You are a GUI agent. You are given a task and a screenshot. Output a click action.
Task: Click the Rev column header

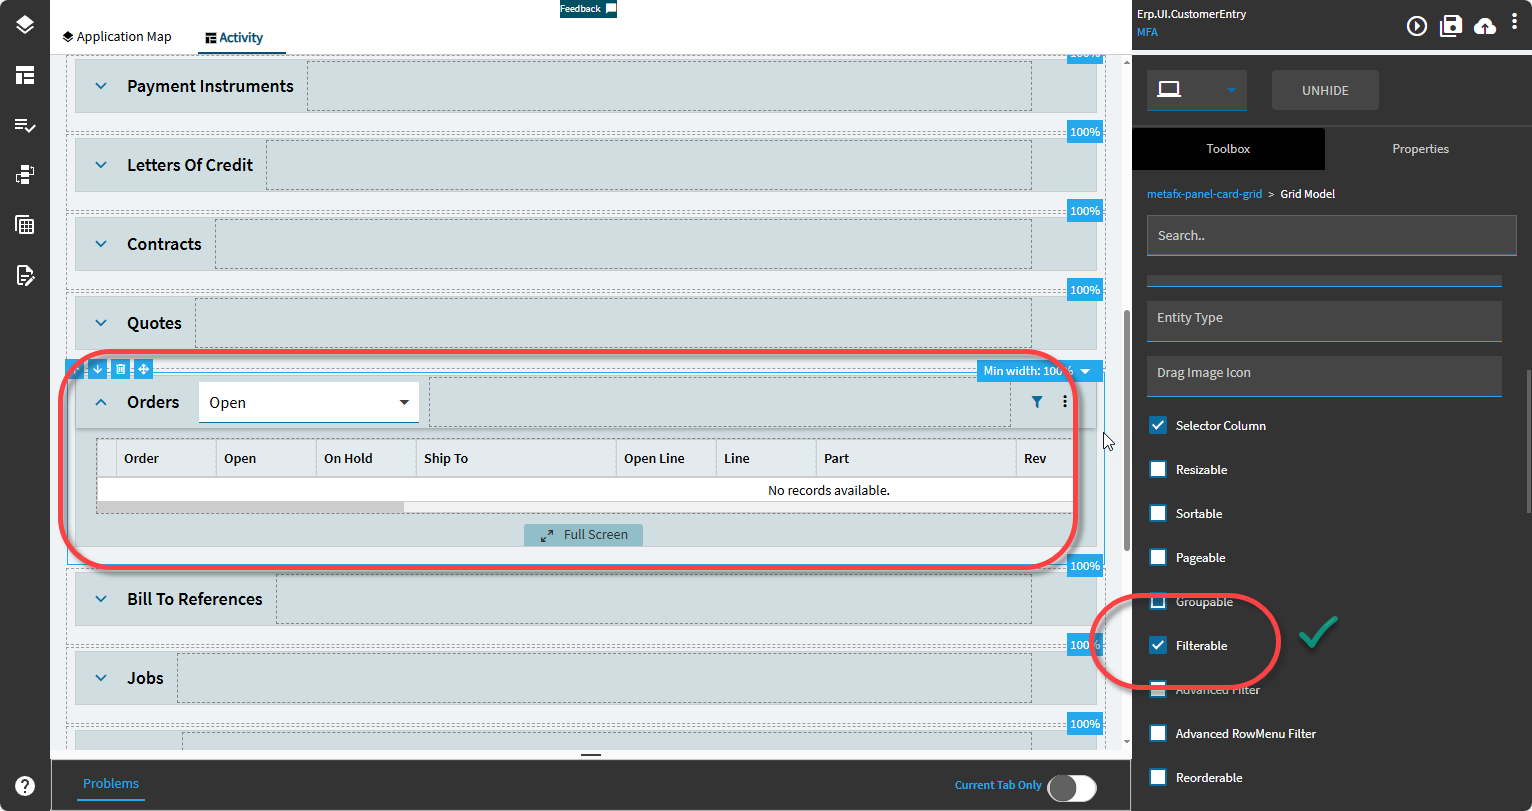pyautogui.click(x=1045, y=459)
